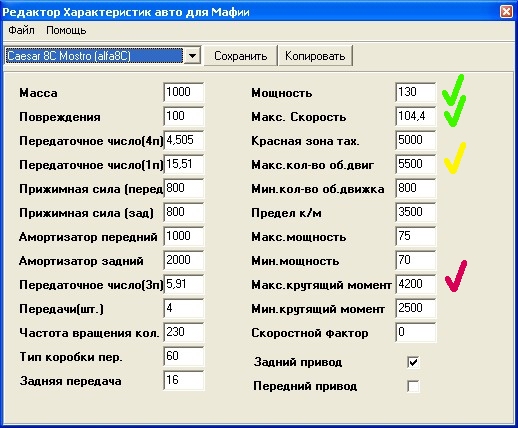This screenshot has width=518, height=428.
Task: Click the Задняя передача input field
Action: pyautogui.click(x=184, y=380)
